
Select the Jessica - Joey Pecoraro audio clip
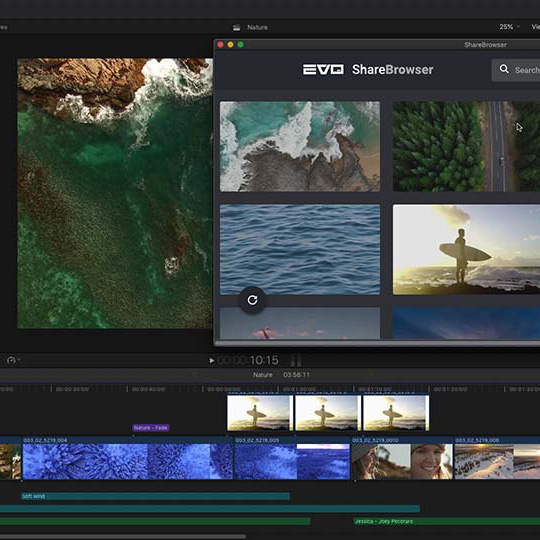[x=447, y=521]
